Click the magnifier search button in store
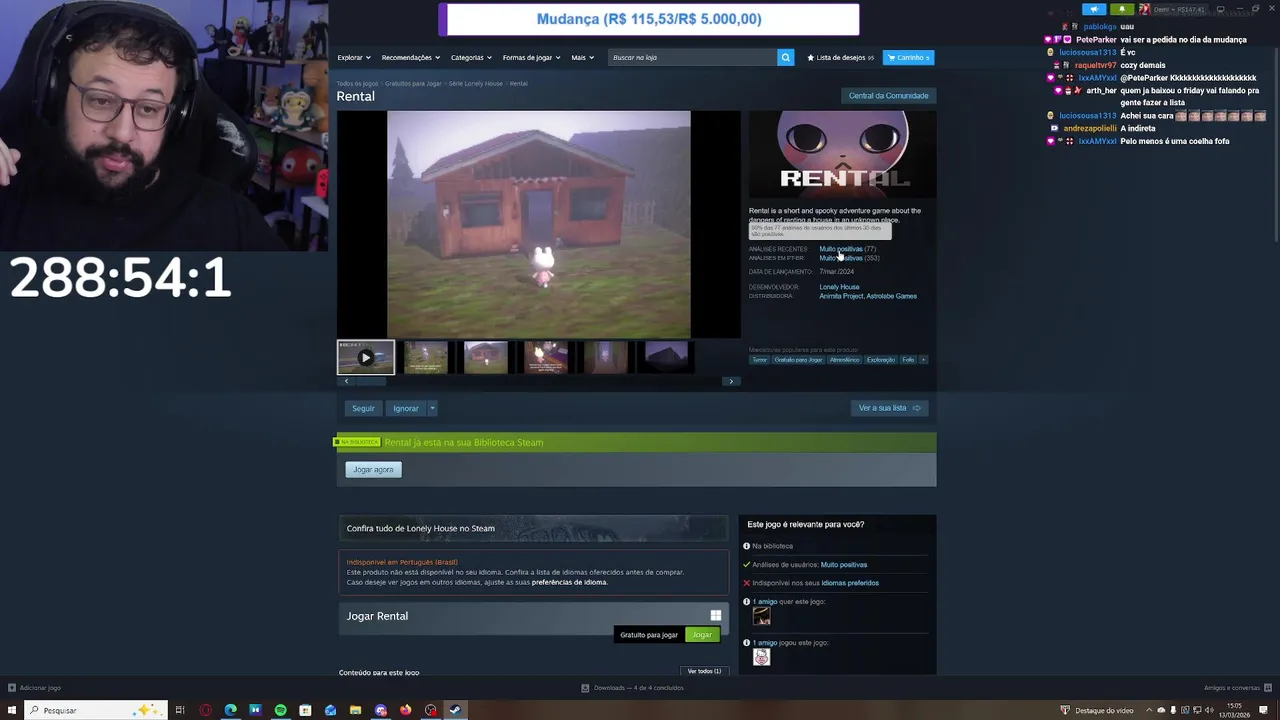 [785, 57]
